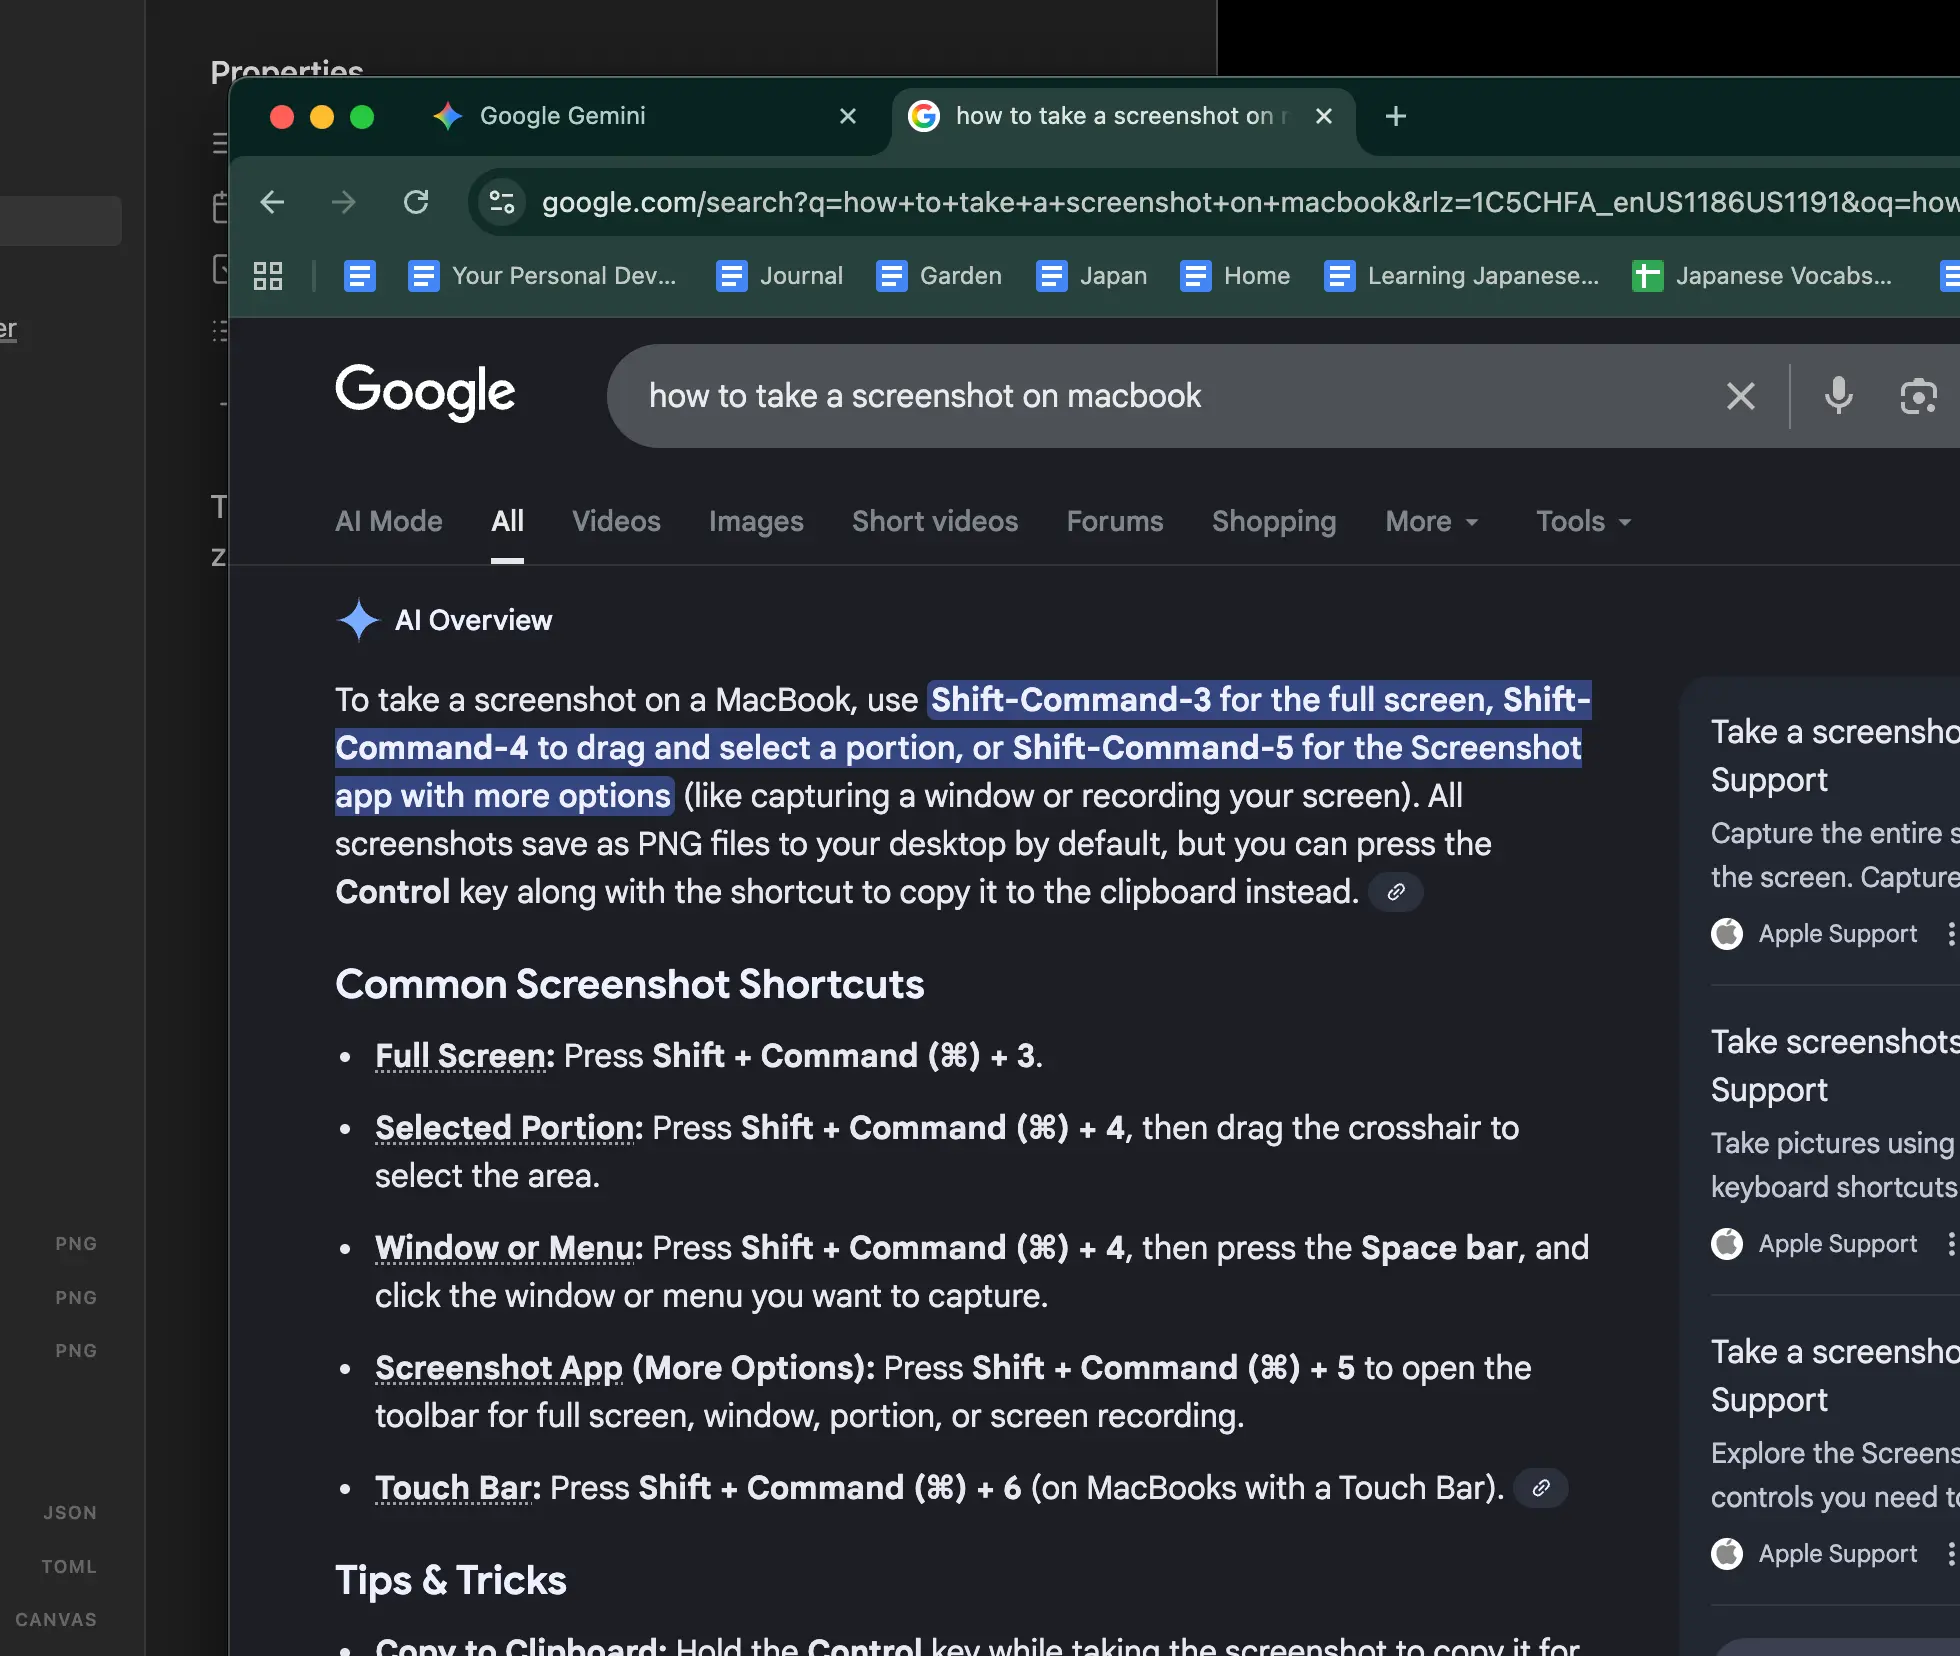Open the site information icon in address bar
Image resolution: width=1960 pixels, height=1656 pixels.
click(x=501, y=203)
